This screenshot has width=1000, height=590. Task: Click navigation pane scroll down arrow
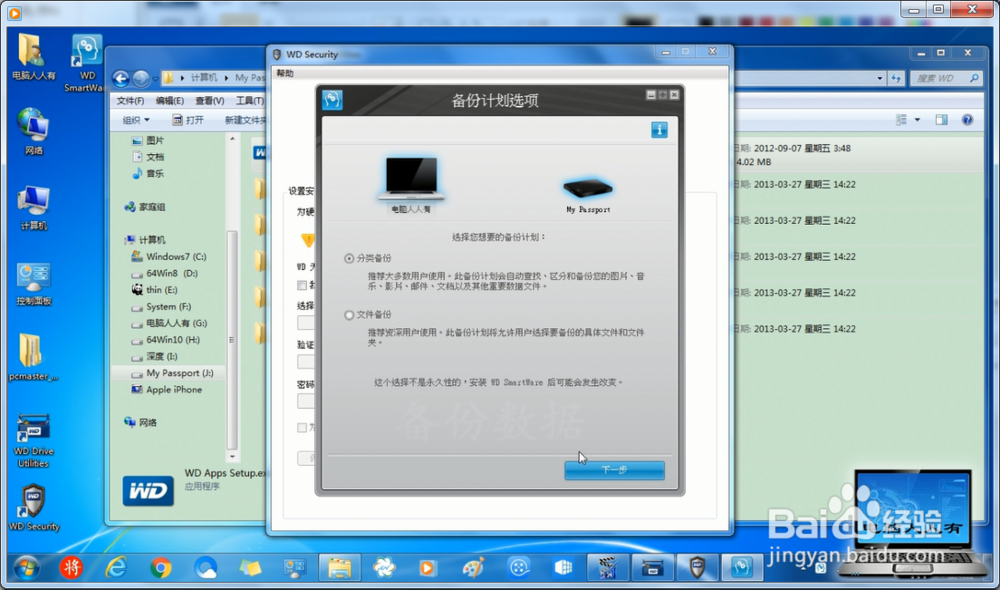point(232,457)
